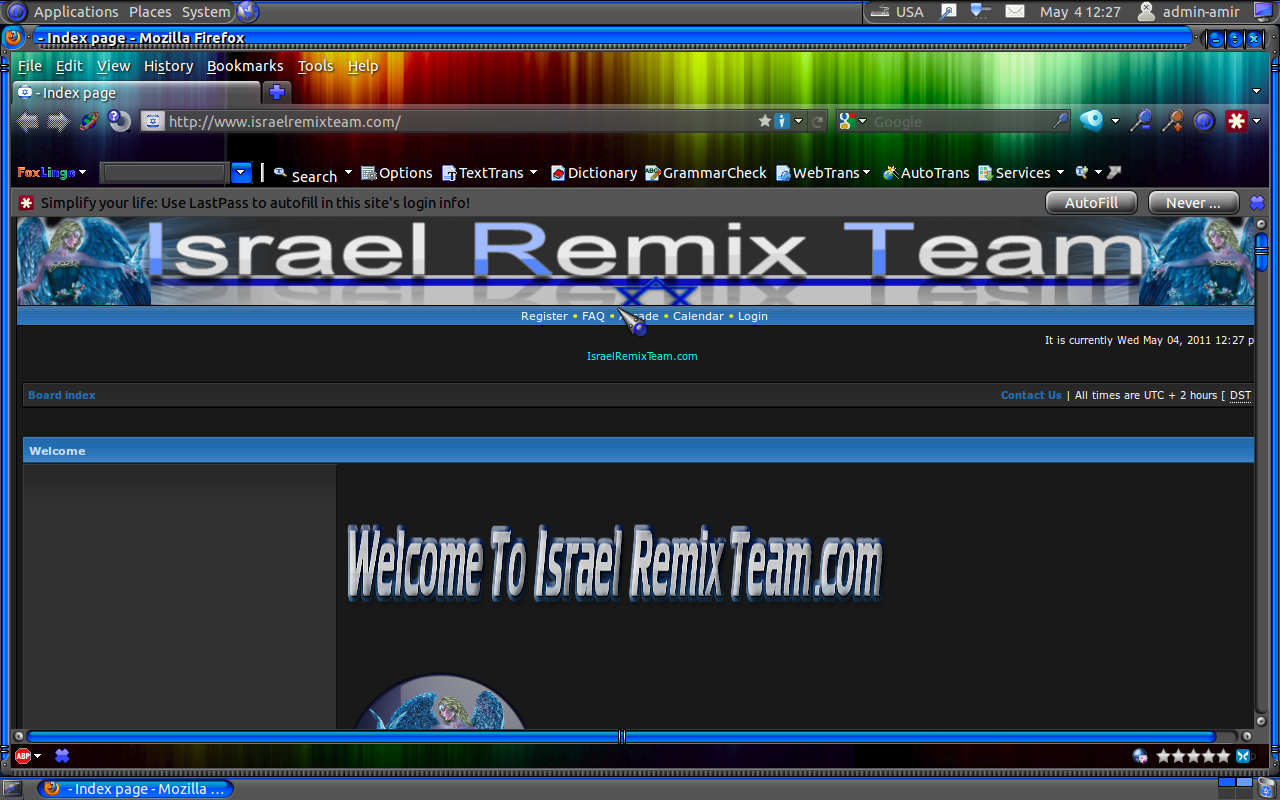Open the LastPass icon dropdown arrow

tap(1257, 121)
